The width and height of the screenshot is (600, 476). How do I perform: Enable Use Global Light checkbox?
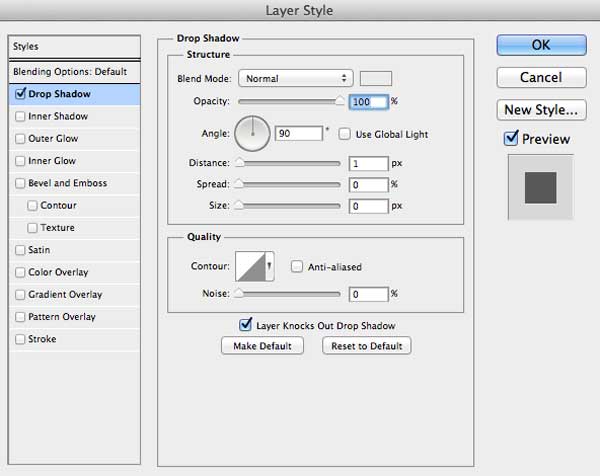tap(344, 134)
